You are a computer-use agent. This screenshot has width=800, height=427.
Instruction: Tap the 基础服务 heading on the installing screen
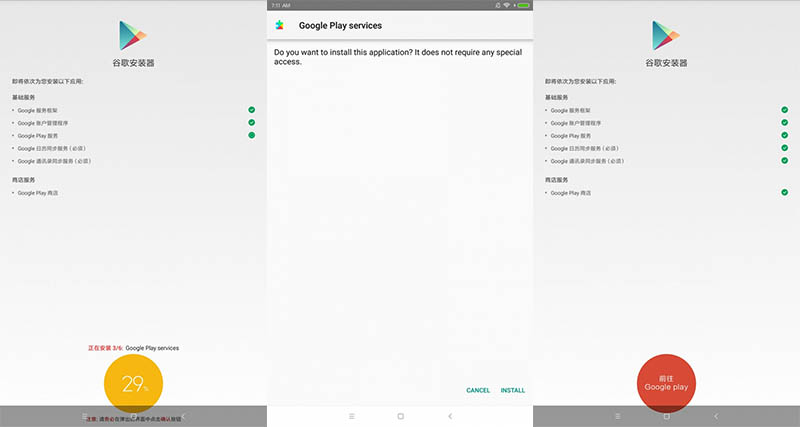pyautogui.click(x=23, y=97)
